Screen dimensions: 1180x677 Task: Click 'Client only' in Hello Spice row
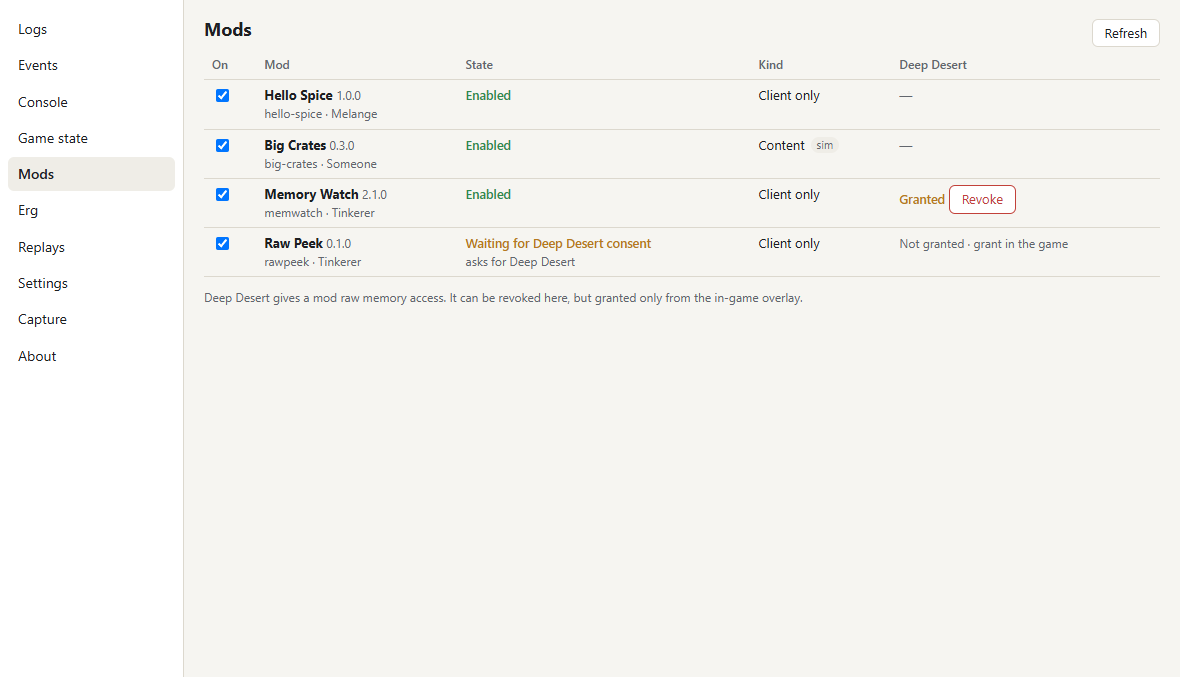pyautogui.click(x=789, y=96)
